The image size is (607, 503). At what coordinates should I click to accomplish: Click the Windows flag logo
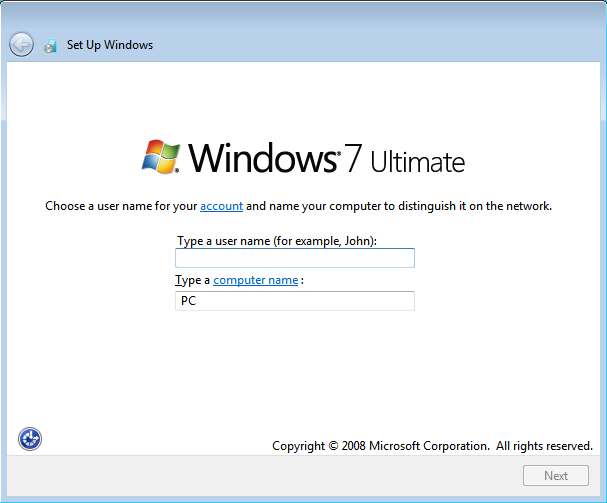click(161, 157)
